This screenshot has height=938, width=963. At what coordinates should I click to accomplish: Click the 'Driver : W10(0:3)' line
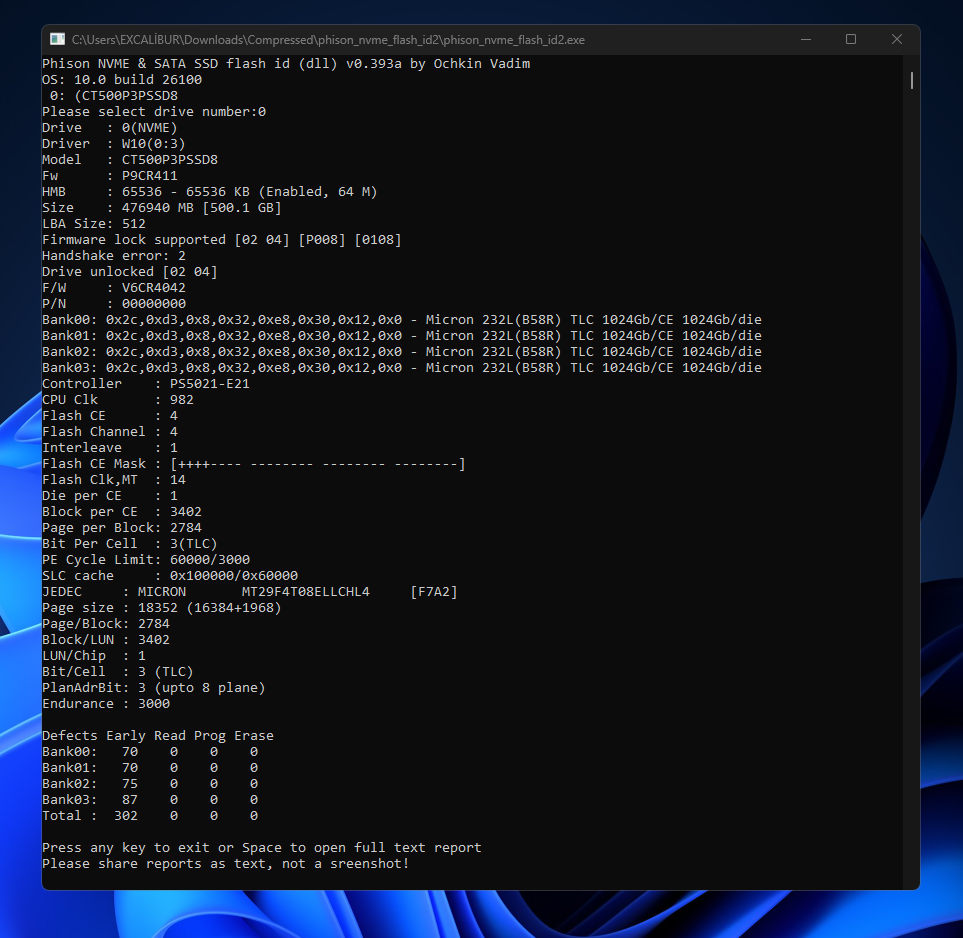pos(114,144)
